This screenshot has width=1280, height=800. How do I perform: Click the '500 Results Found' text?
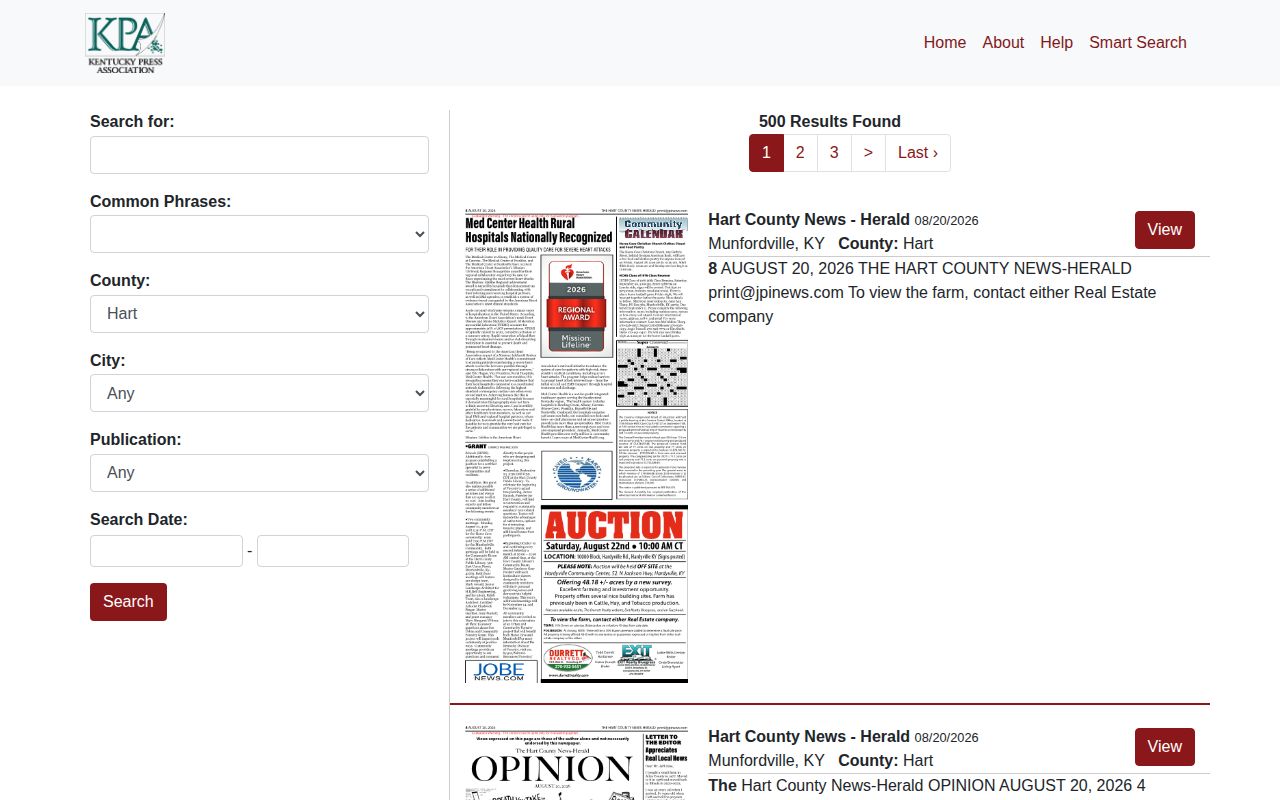830,122
